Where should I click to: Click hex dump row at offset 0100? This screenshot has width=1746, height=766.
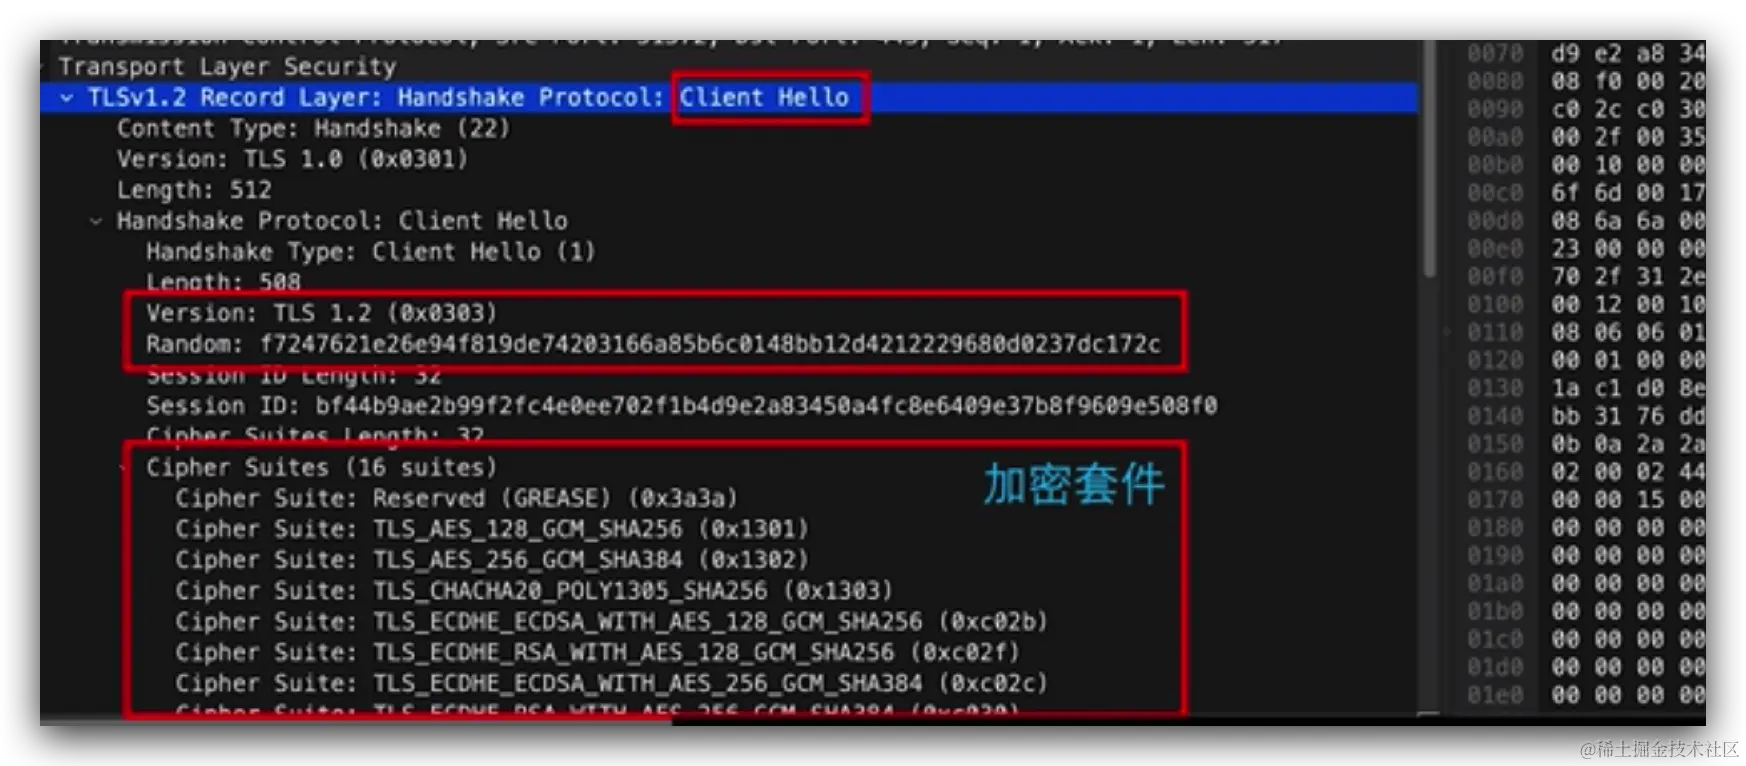1586,304
